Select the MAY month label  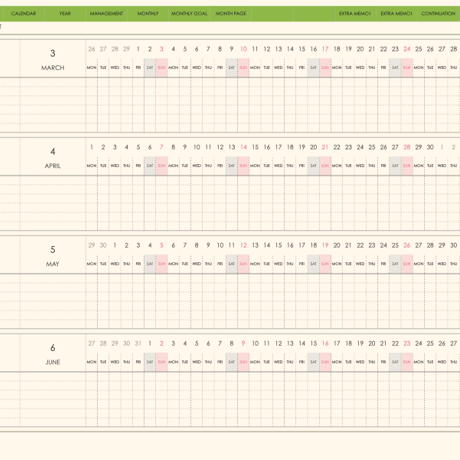[53, 264]
